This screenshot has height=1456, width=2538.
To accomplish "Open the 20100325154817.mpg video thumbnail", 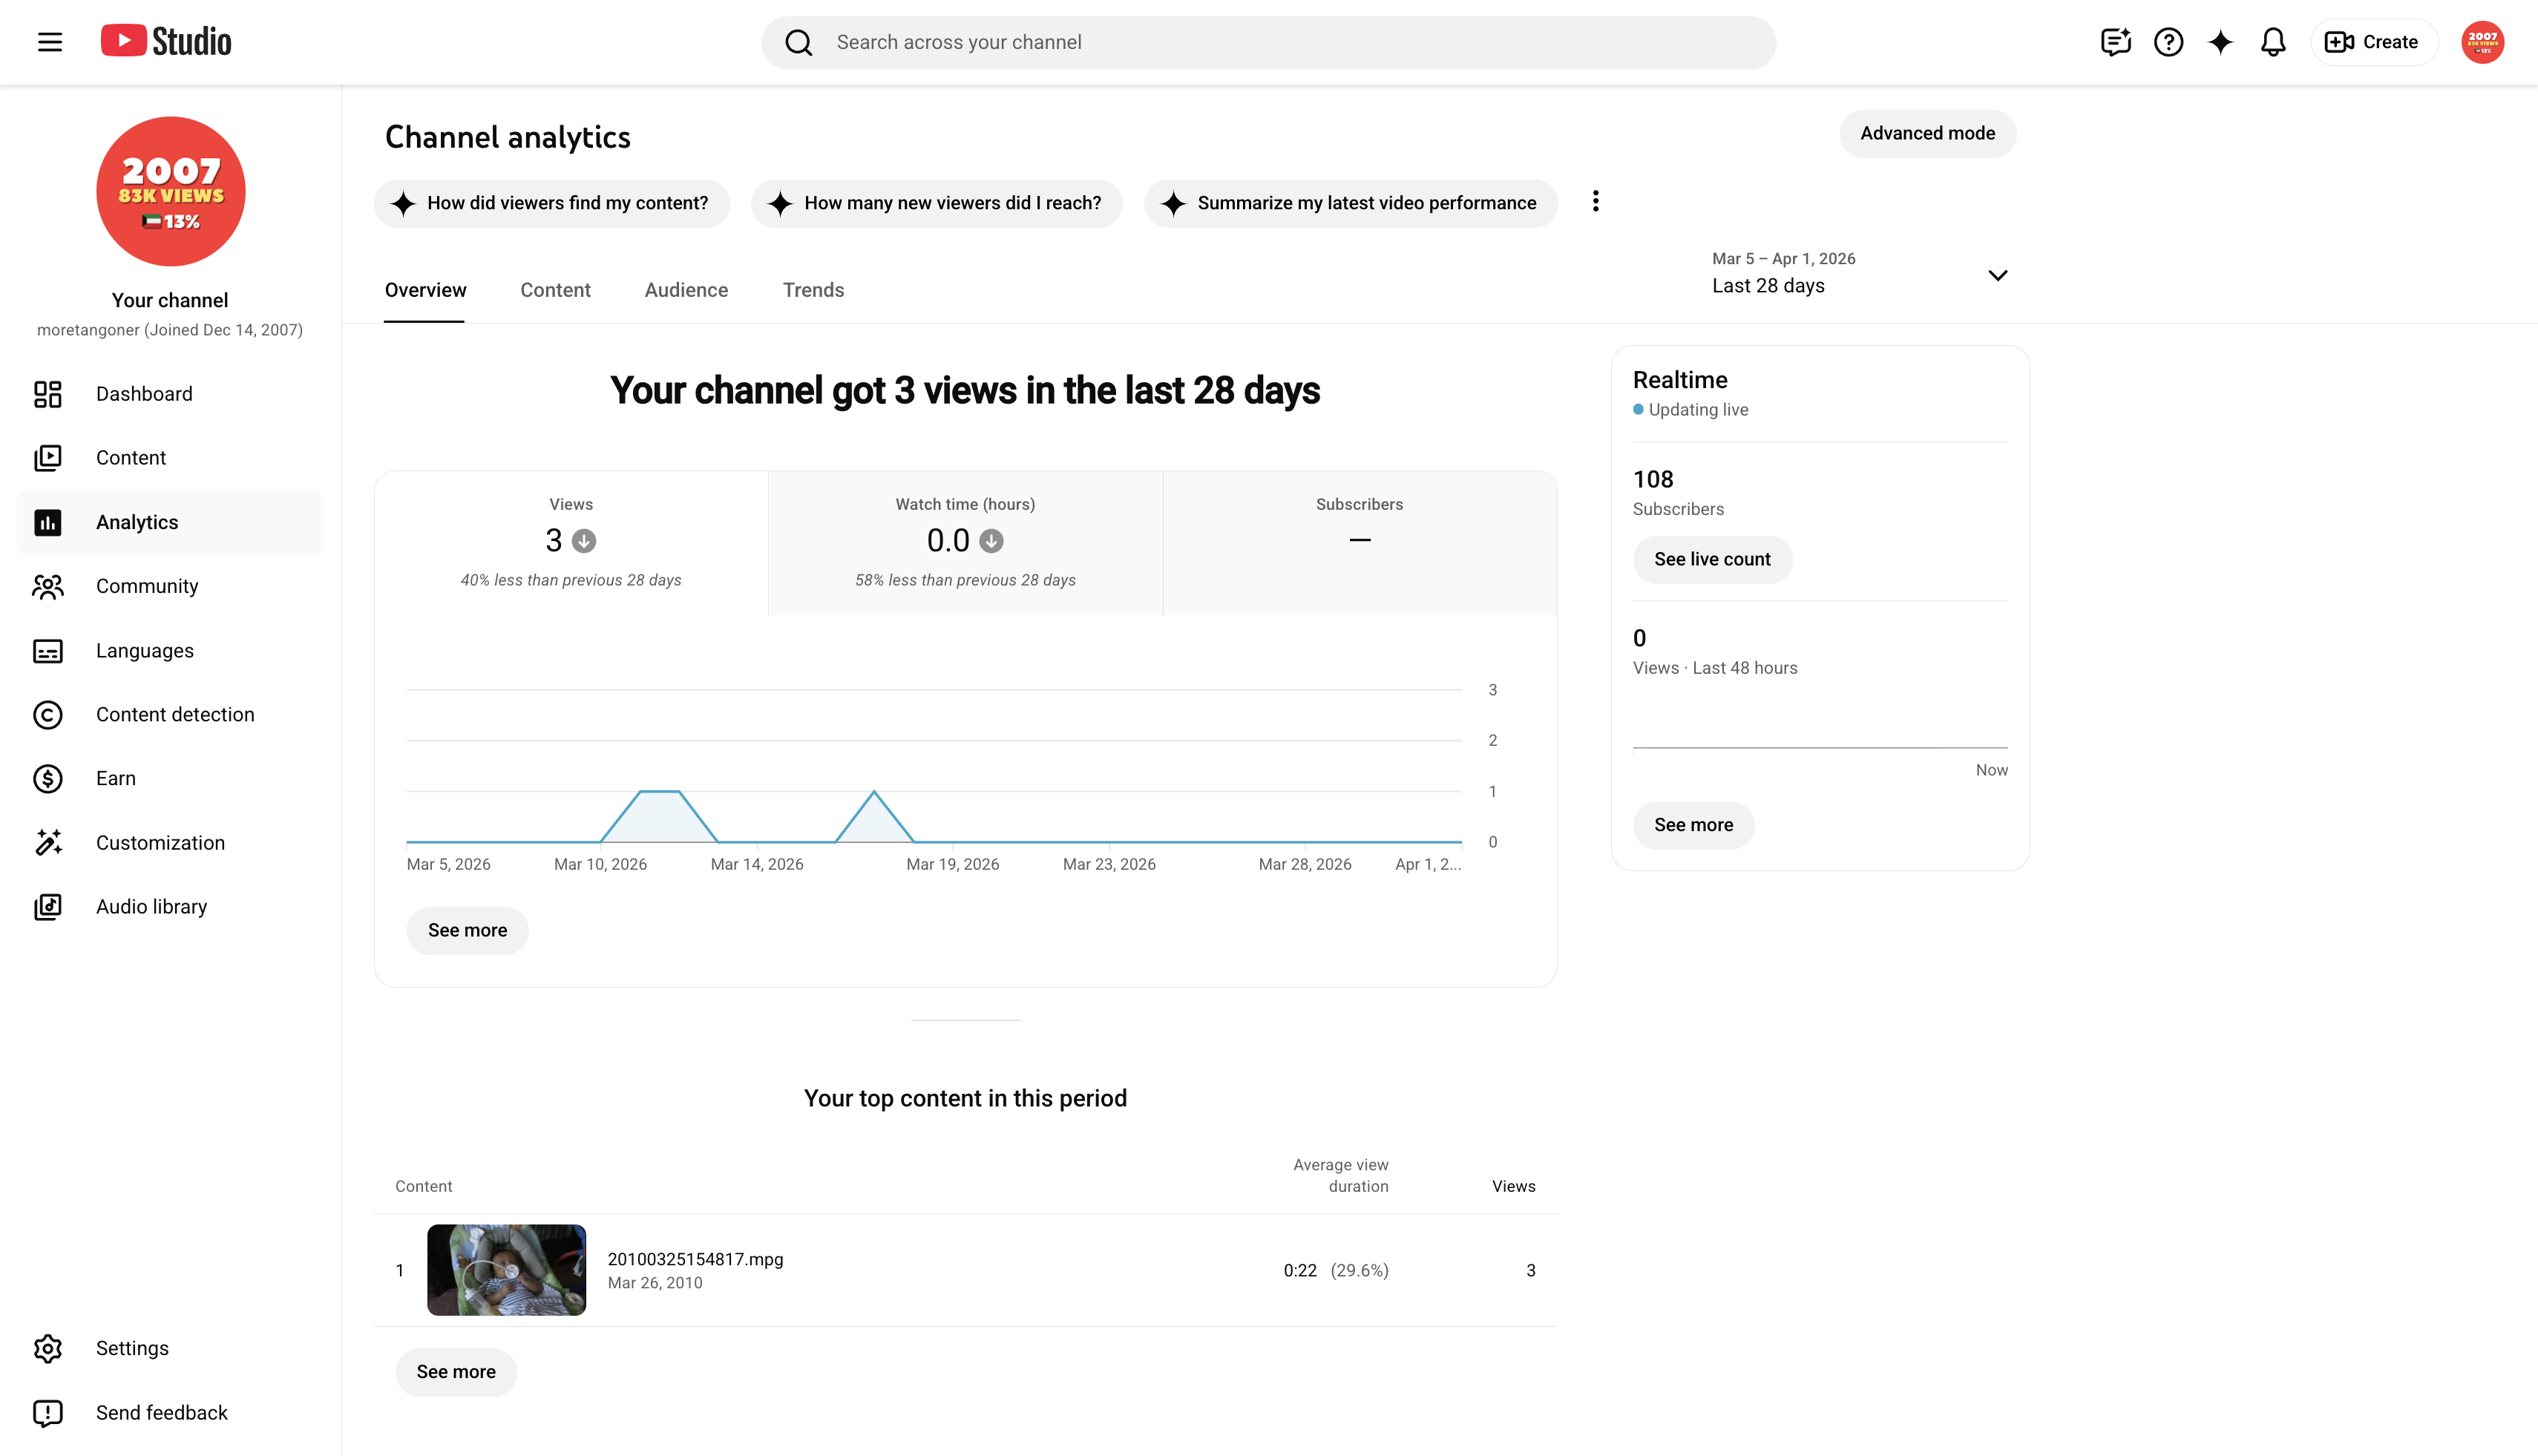I will [x=506, y=1270].
